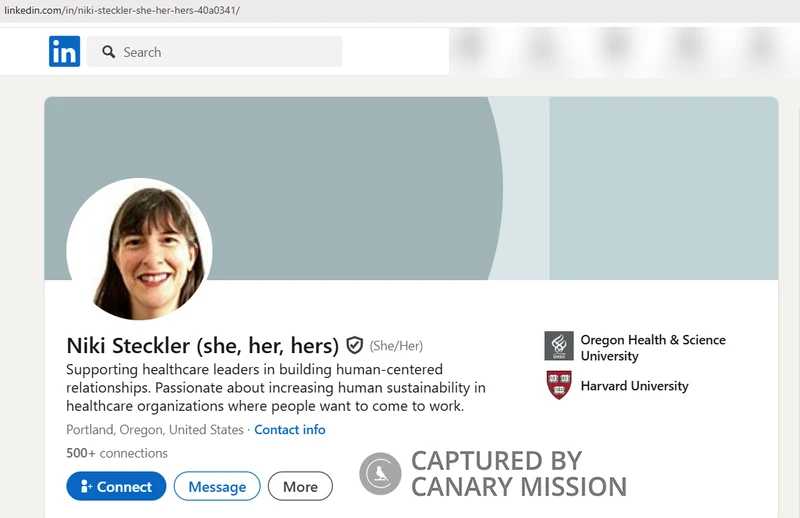800x518 pixels.
Task: Click the profile banner cover image
Action: (411, 188)
